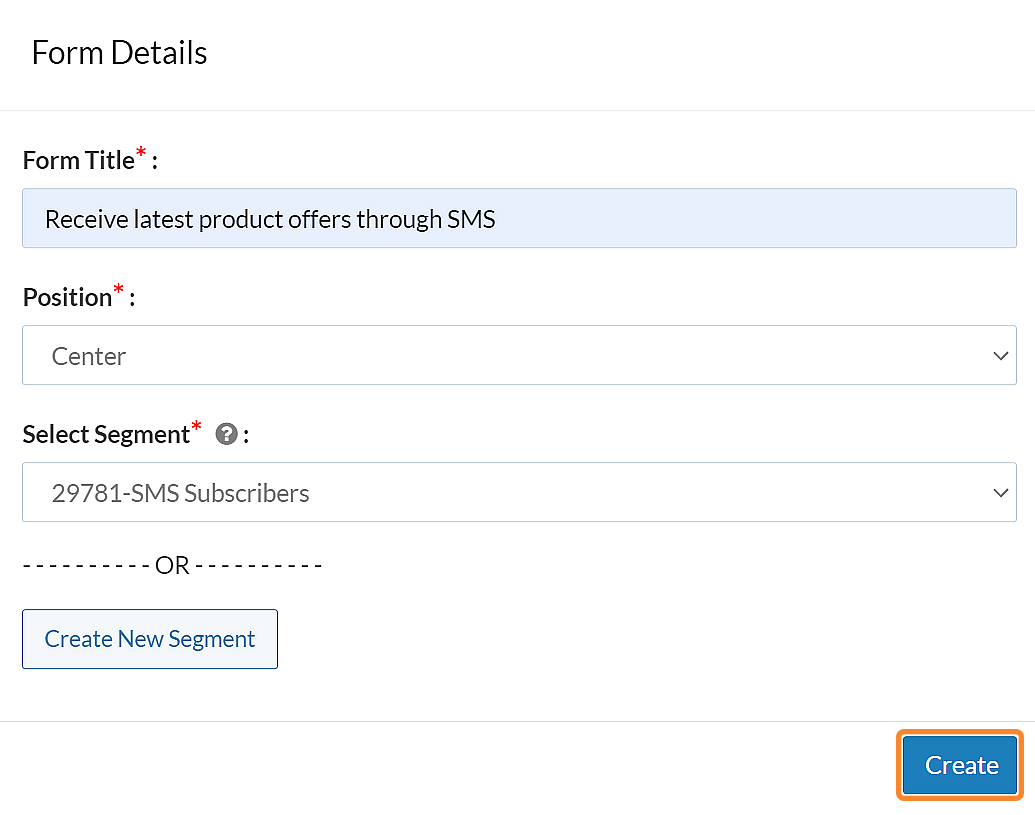The width and height of the screenshot is (1035, 815).
Task: Open the Position dropdown showing Center
Action: (519, 355)
